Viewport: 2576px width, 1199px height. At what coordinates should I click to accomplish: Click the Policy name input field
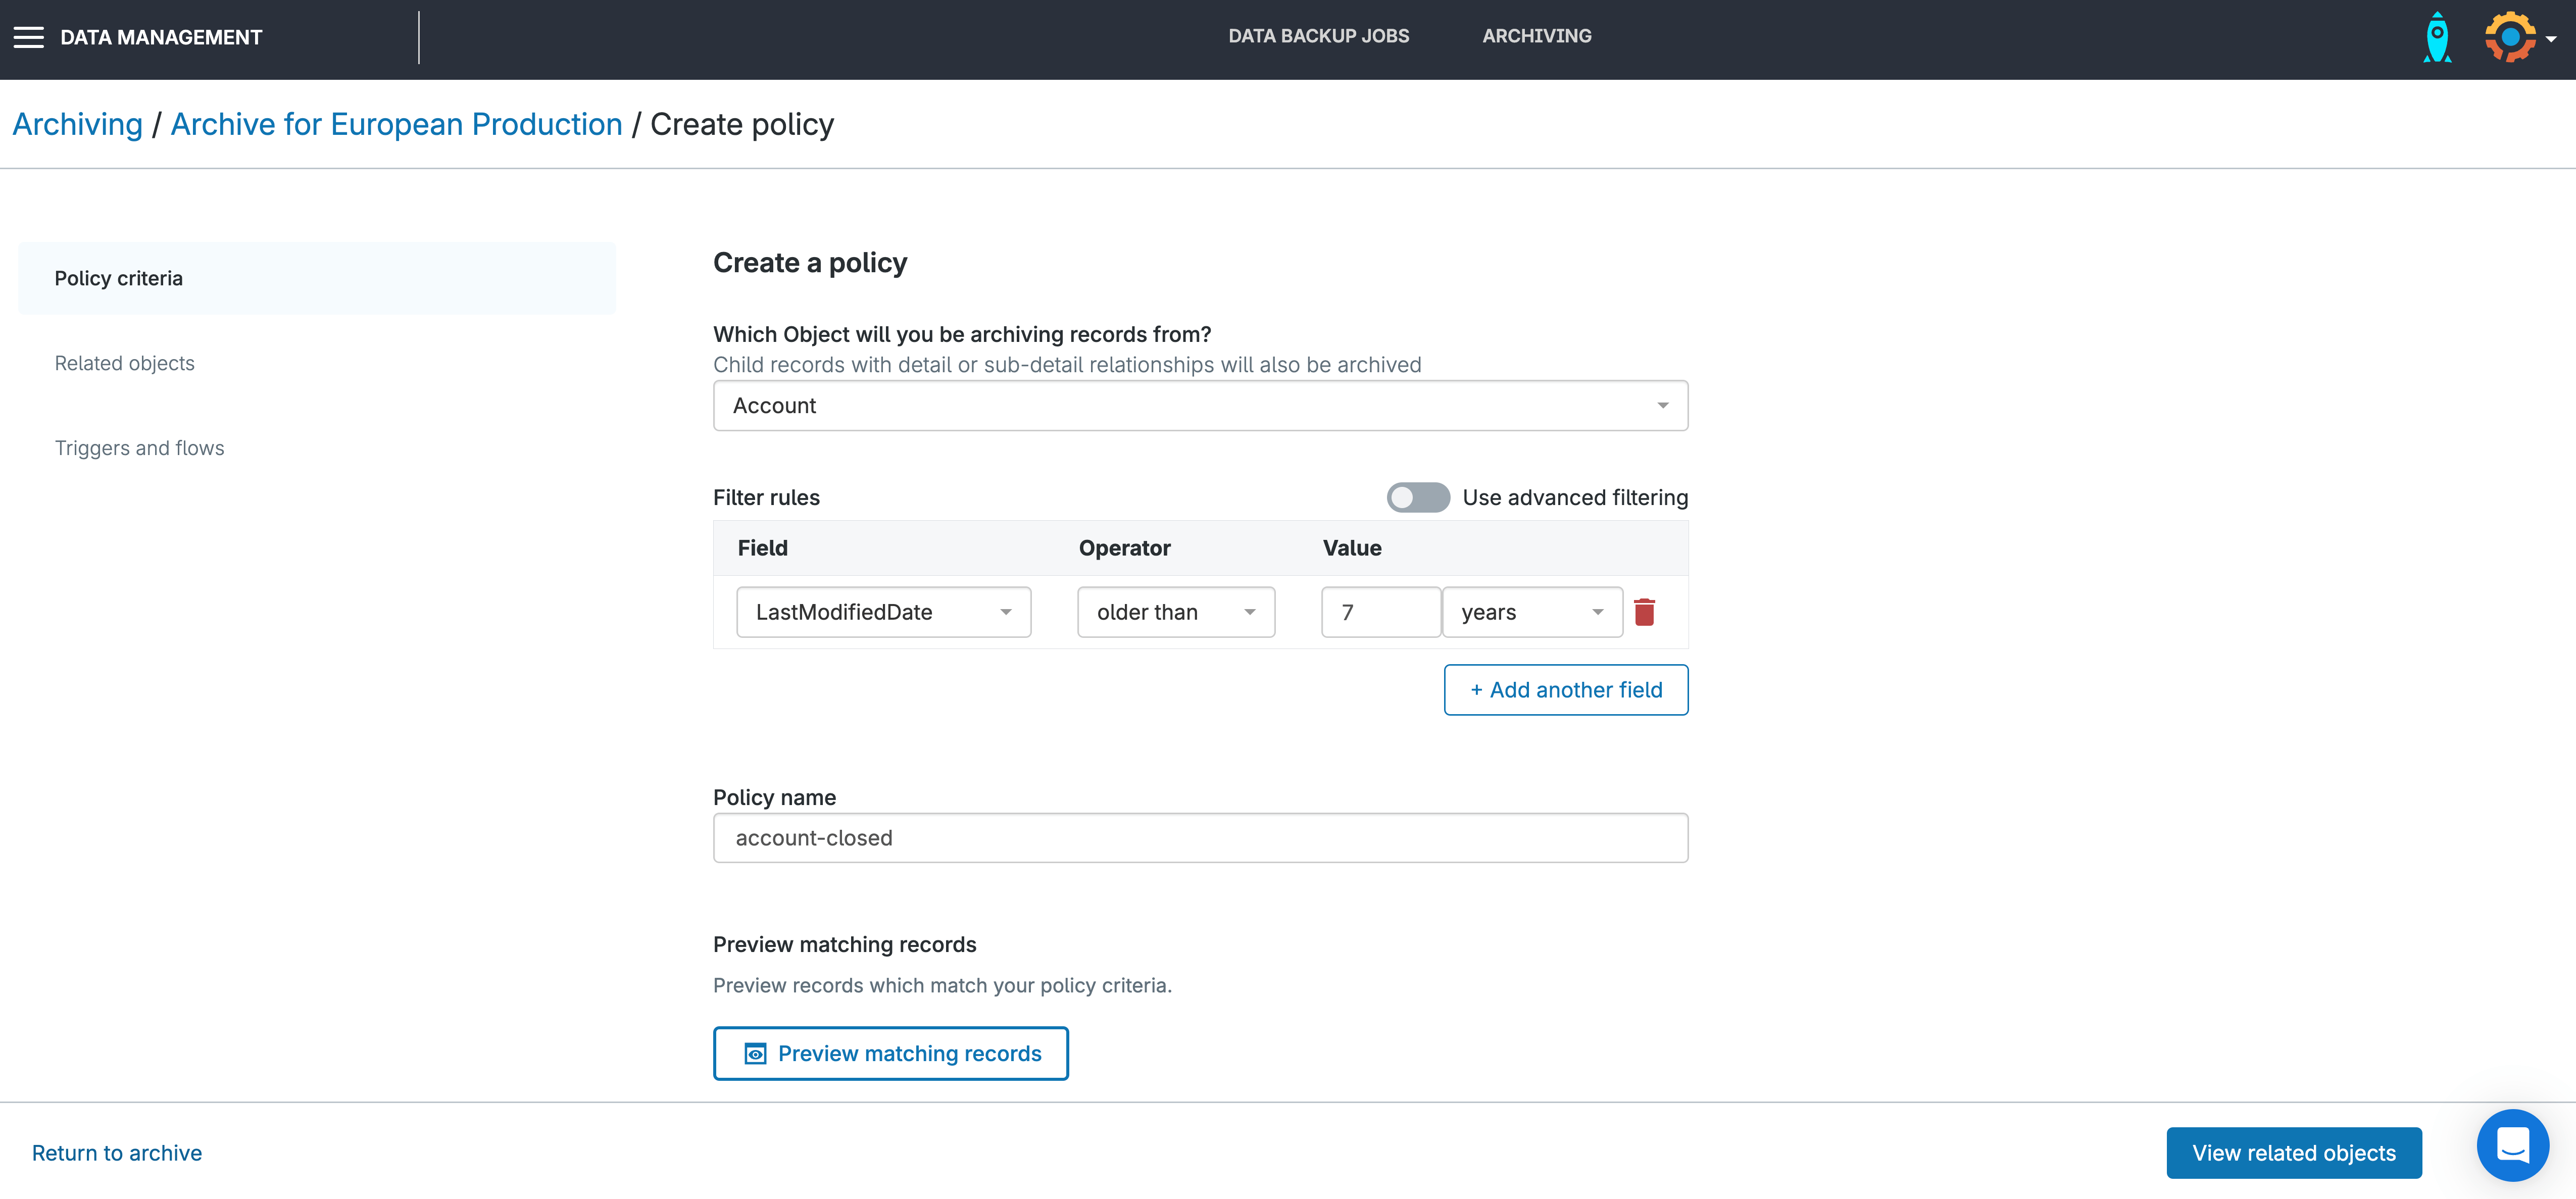click(1200, 838)
